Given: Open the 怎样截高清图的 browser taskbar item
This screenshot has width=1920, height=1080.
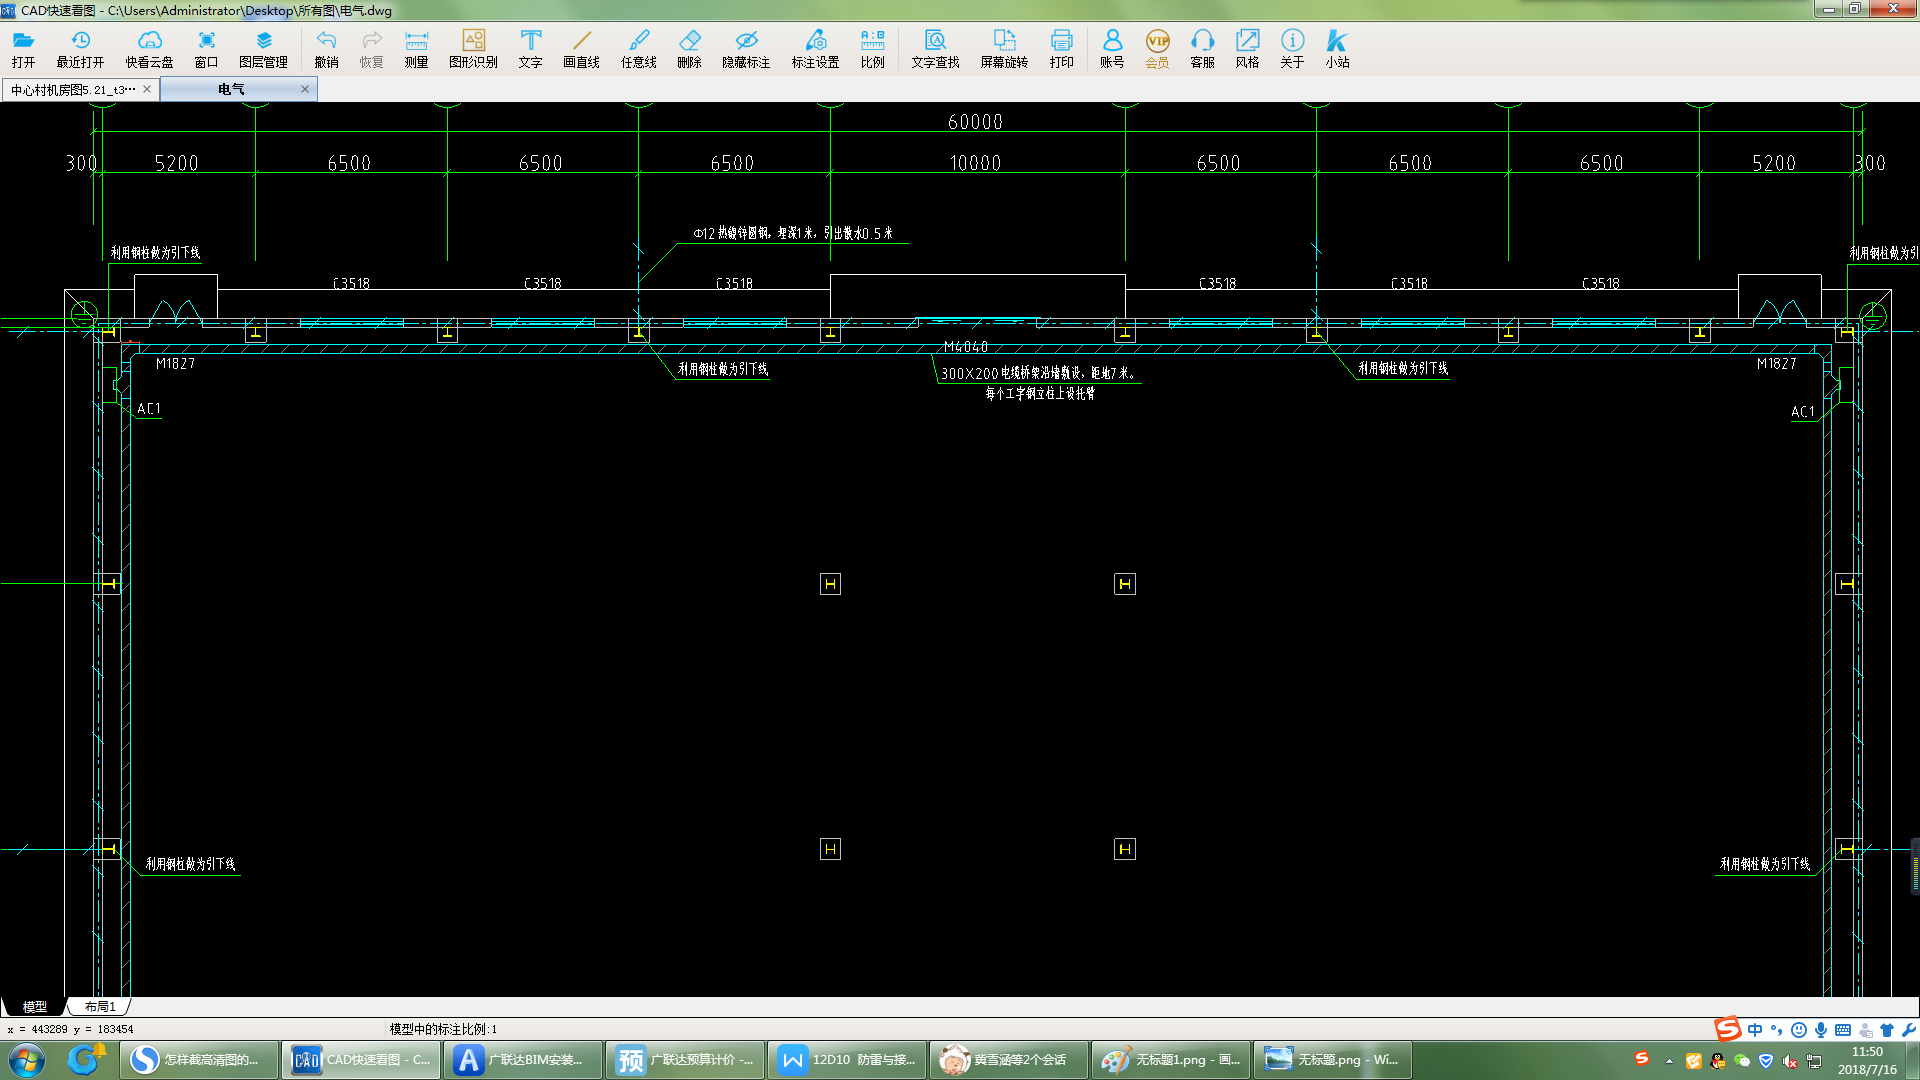Looking at the screenshot, I should [199, 1060].
